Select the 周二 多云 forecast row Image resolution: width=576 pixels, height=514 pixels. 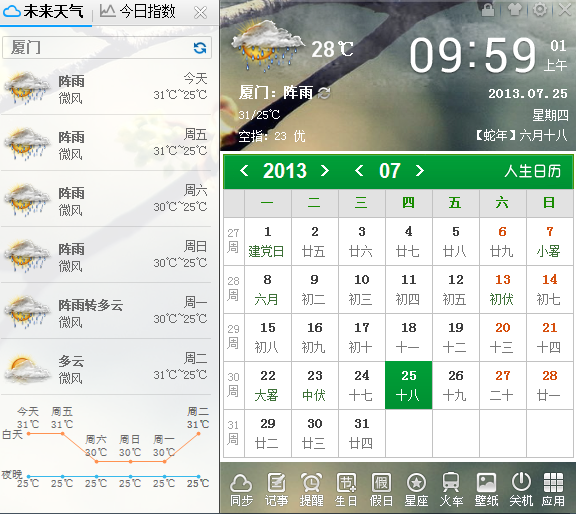tap(106, 367)
